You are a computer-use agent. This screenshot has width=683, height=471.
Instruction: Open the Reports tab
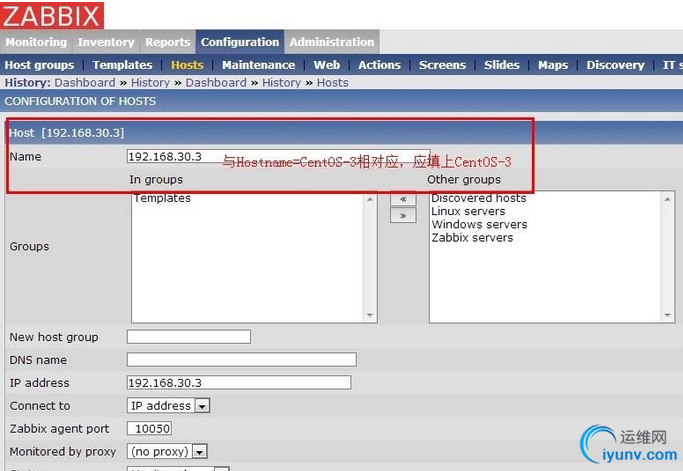pos(168,42)
